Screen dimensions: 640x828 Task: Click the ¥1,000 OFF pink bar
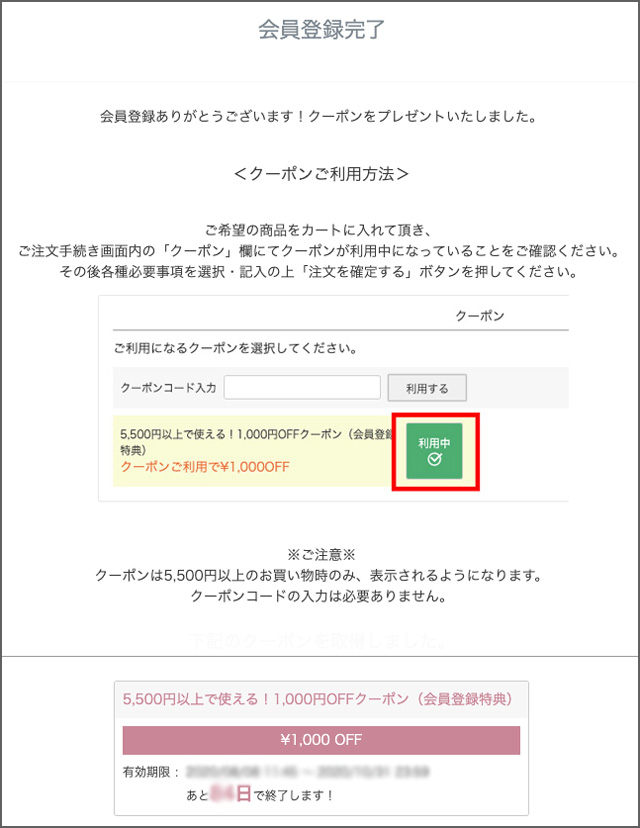coord(321,740)
